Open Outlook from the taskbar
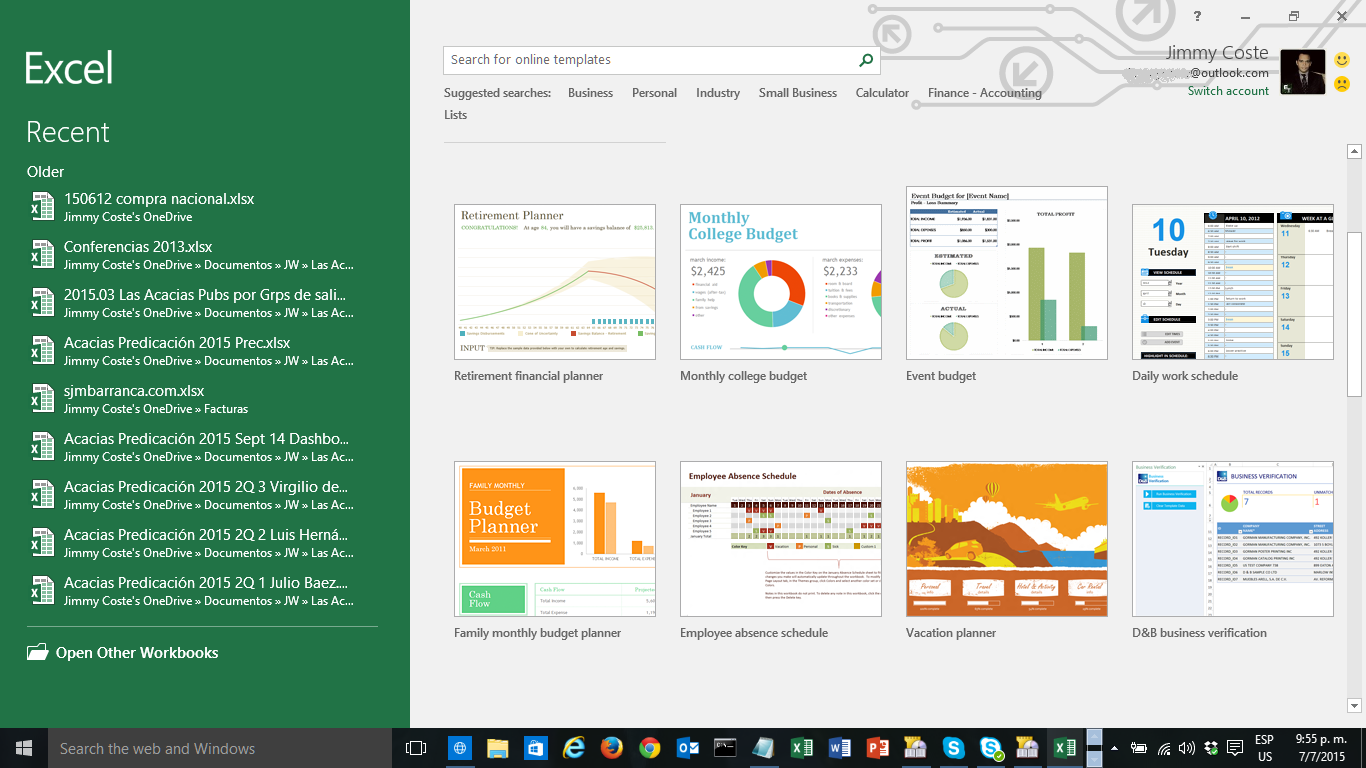This screenshot has width=1366, height=768. (x=688, y=748)
